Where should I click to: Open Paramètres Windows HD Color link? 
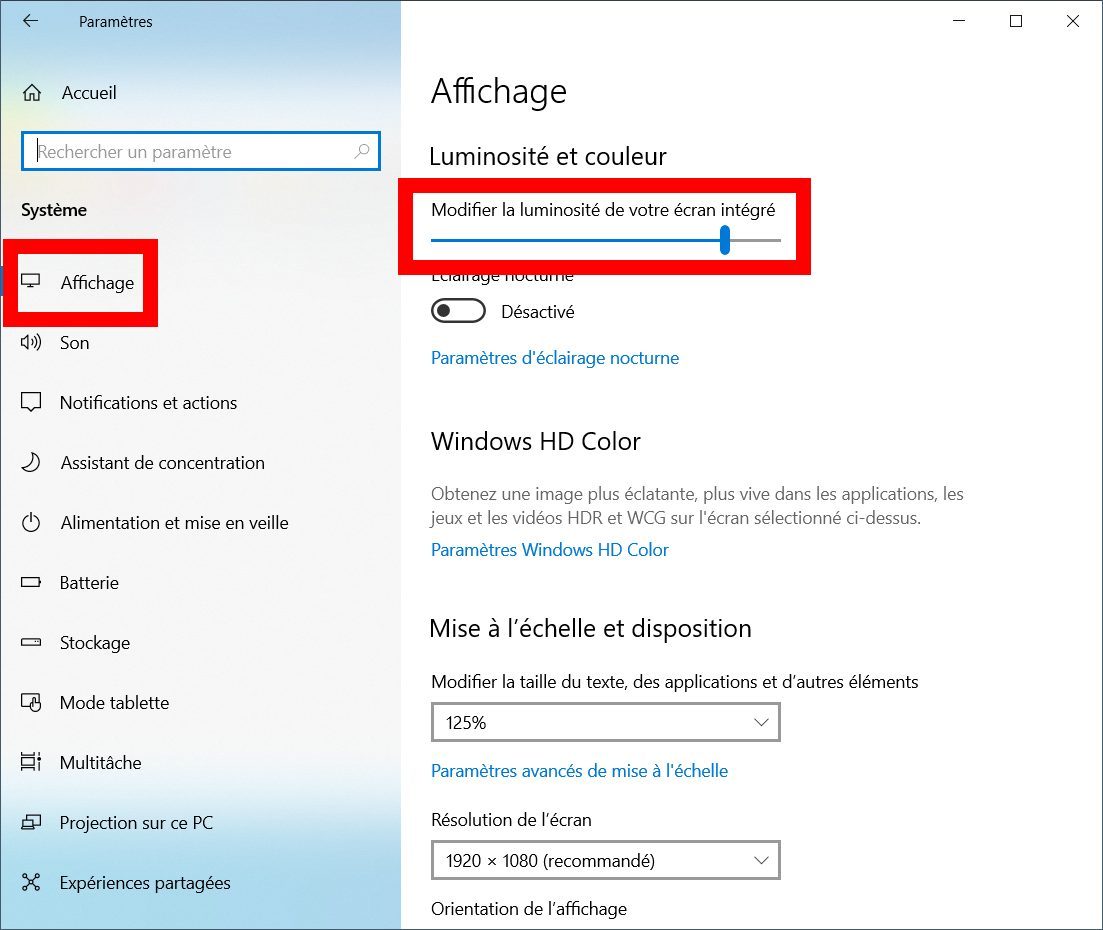[x=549, y=550]
